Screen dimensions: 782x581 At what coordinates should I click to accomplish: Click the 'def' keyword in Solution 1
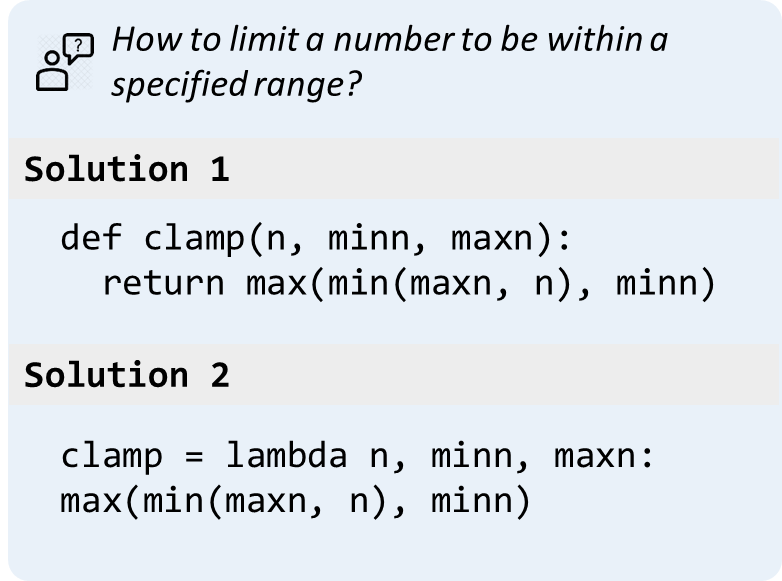(92, 238)
